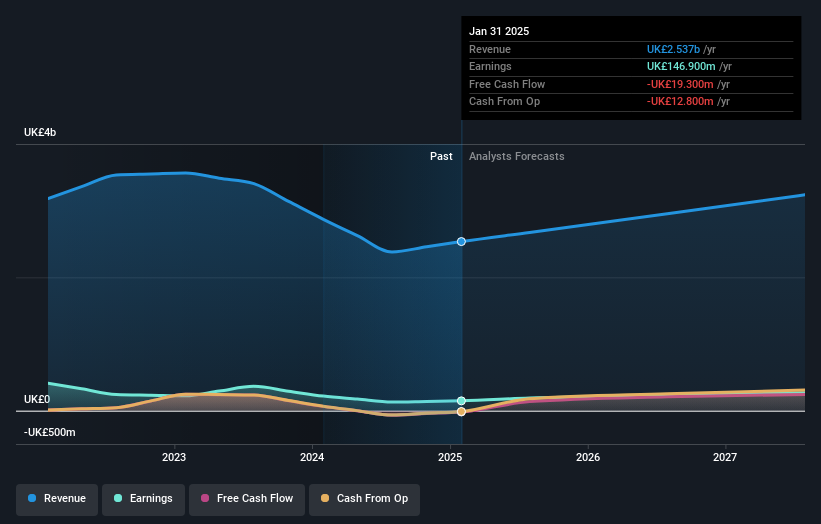This screenshot has height=524, width=821.
Task: Select the Earnings data point marker
Action: 461,401
